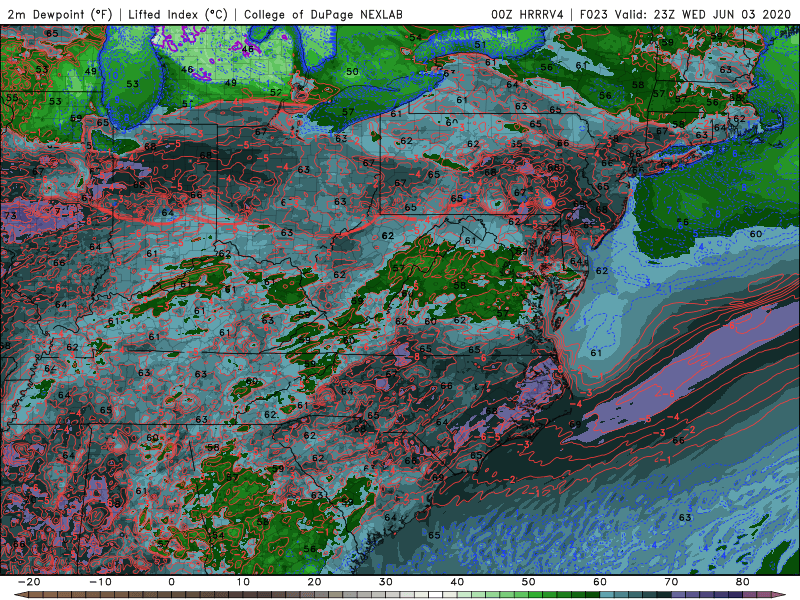Click the 0 label on the color scale
The width and height of the screenshot is (800, 600).
(x=171, y=582)
